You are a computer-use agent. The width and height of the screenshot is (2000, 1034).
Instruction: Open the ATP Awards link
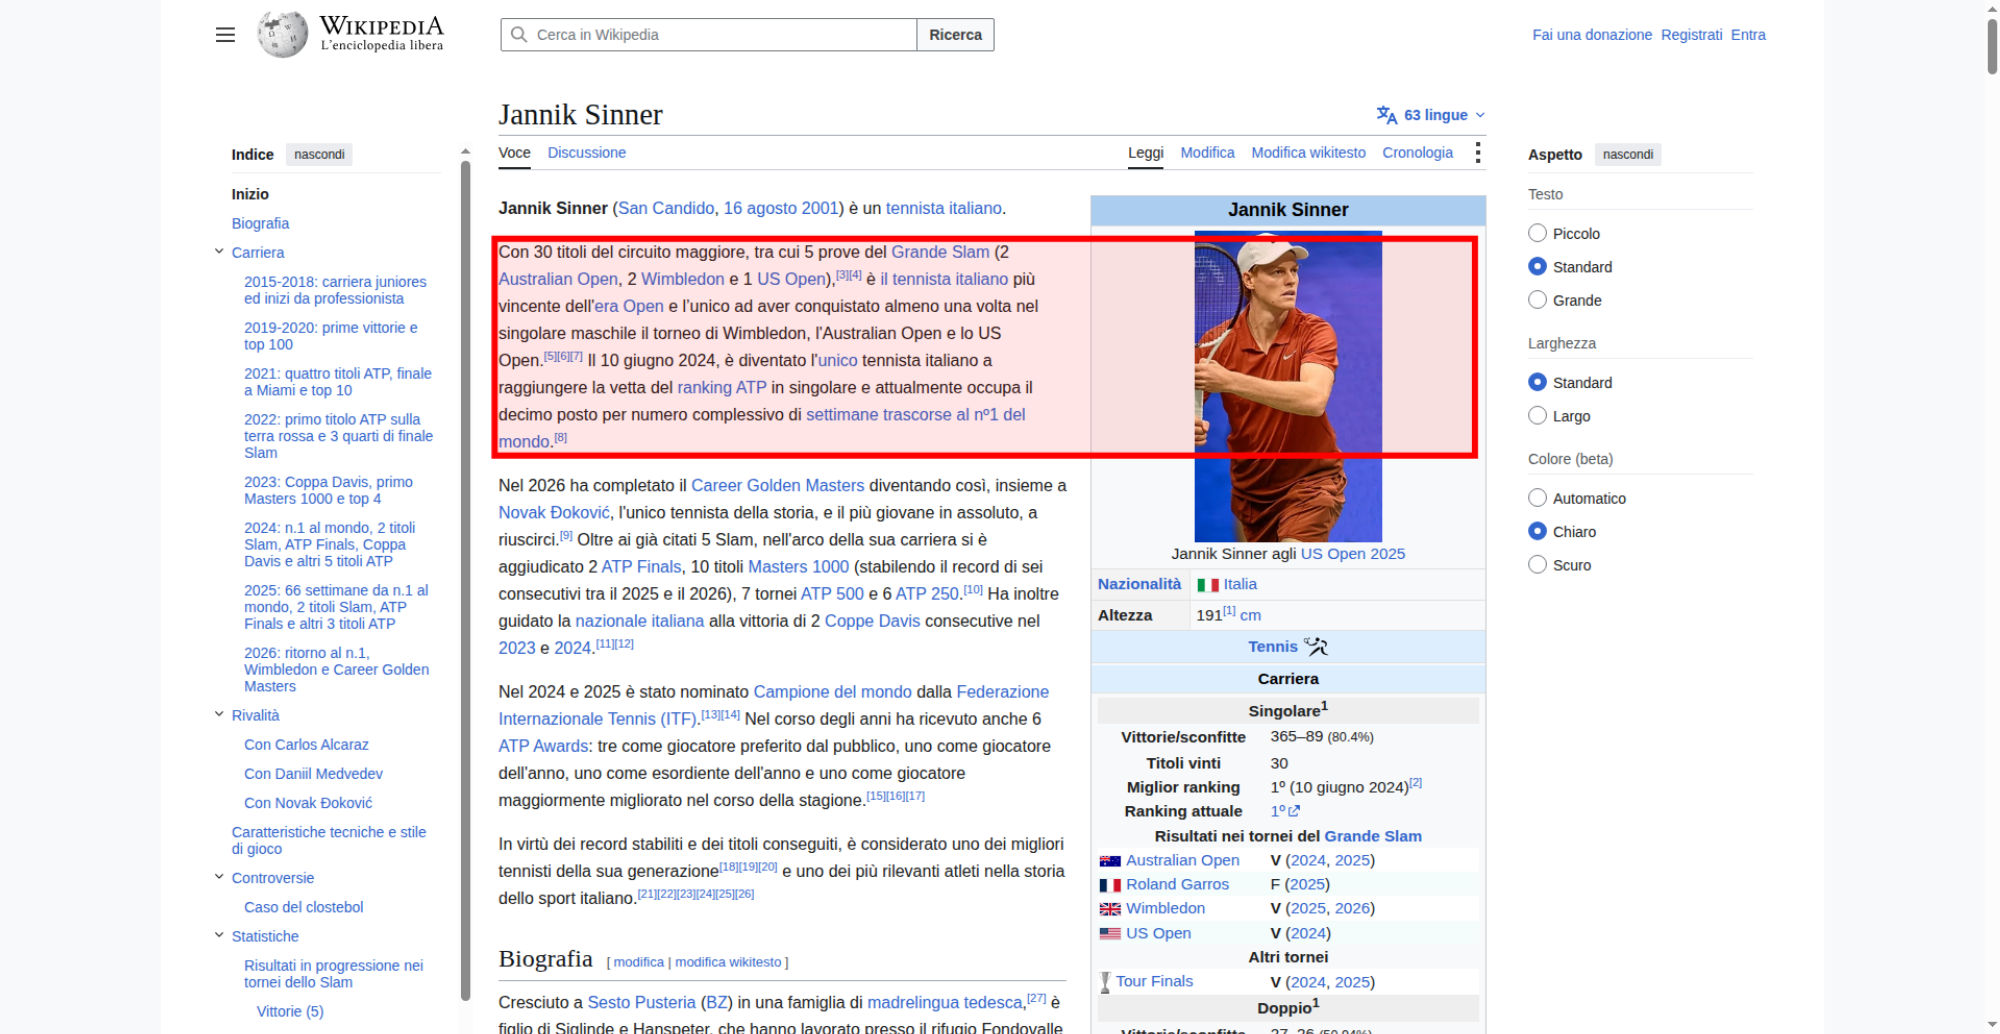pyautogui.click(x=543, y=746)
